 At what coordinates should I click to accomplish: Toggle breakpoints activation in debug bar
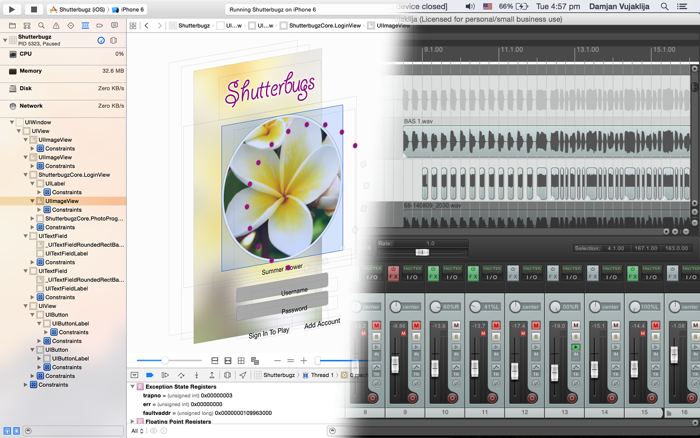point(150,375)
